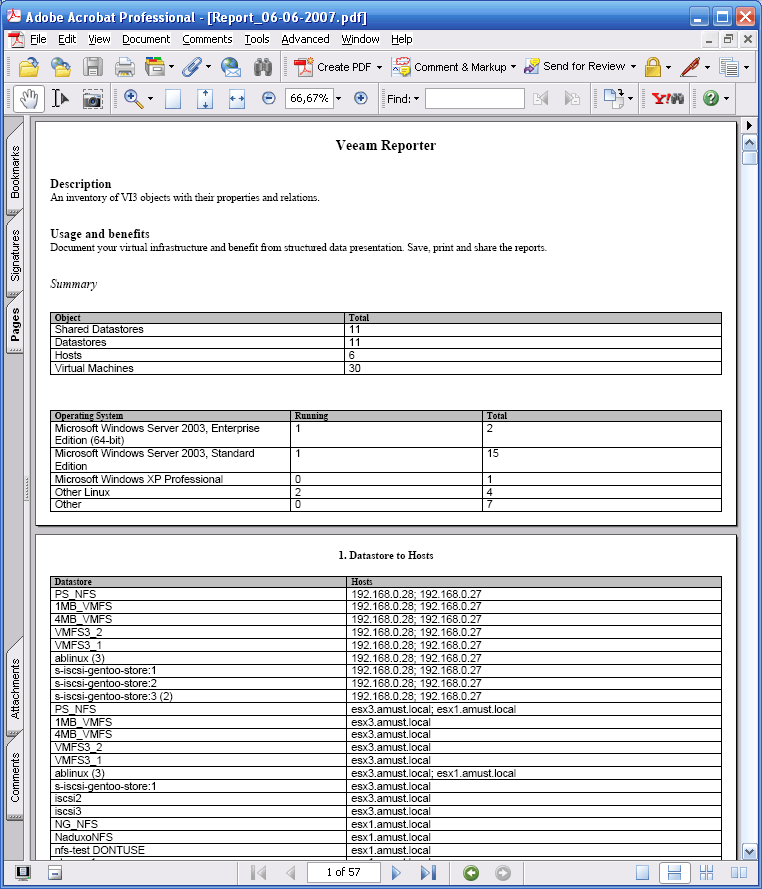Click the Find Next icon

point(573,99)
